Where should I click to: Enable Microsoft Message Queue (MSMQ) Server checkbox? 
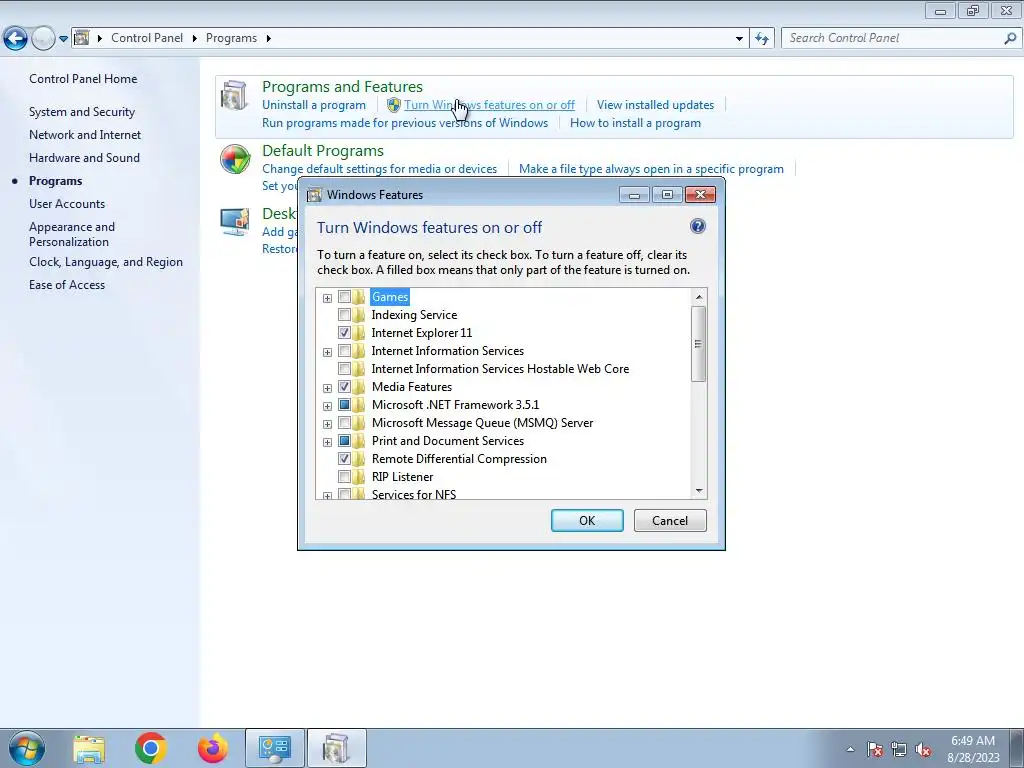[344, 423]
